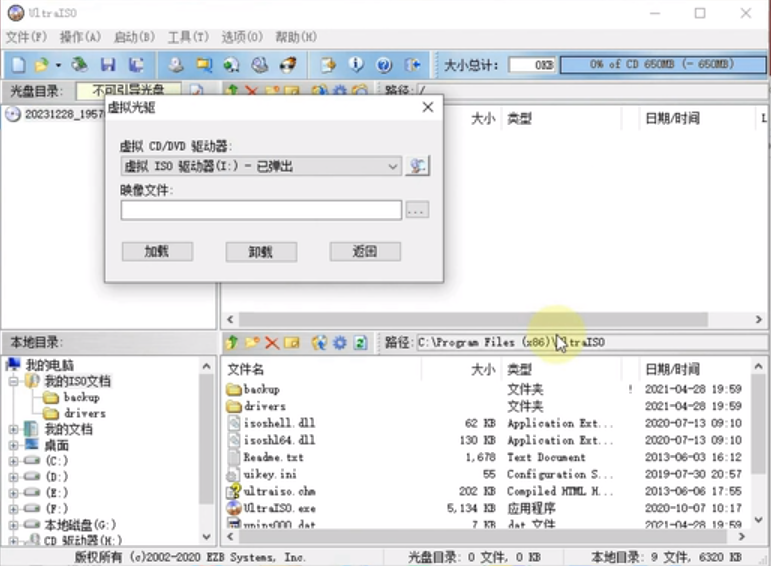Expand the (E:) drive node
The image size is (771, 566).
click(14, 493)
